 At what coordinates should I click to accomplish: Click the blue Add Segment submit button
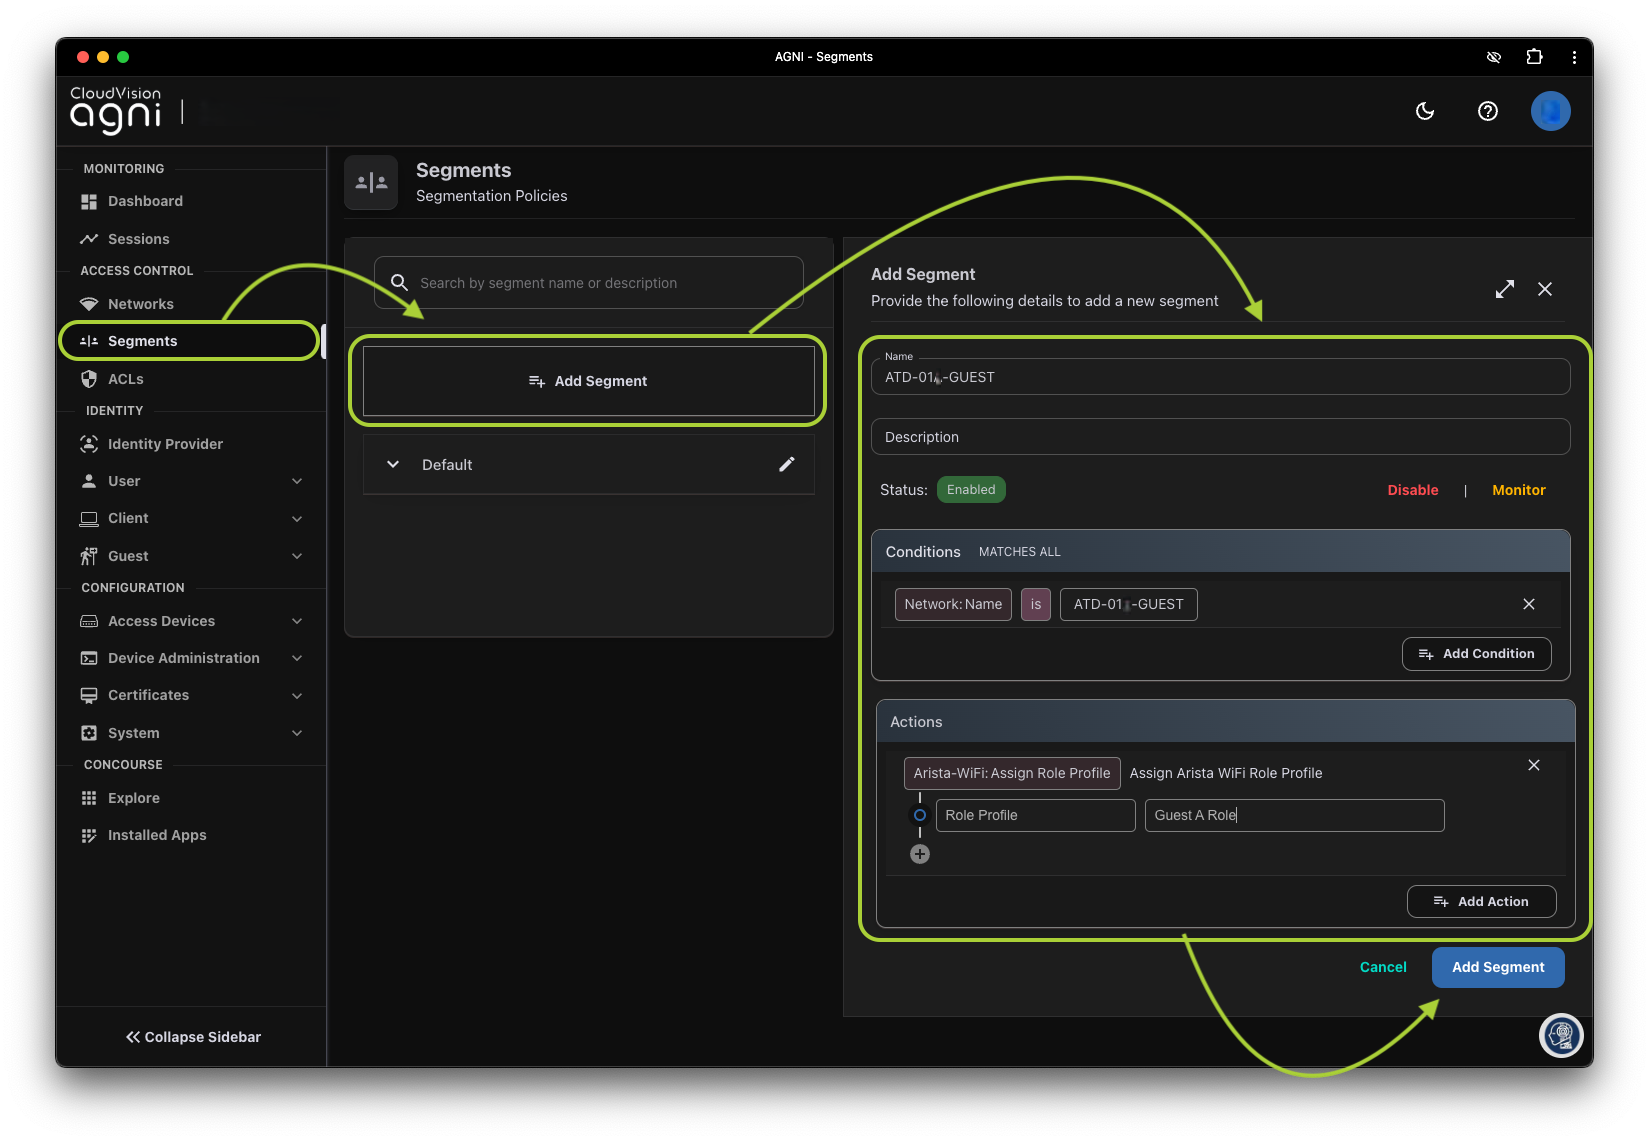[x=1497, y=967]
